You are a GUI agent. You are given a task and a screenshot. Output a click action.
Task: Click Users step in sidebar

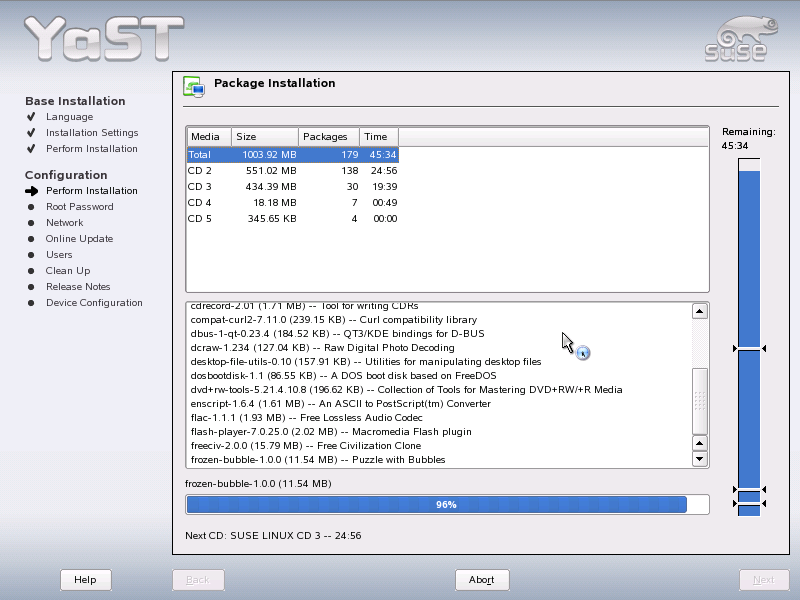pos(59,255)
